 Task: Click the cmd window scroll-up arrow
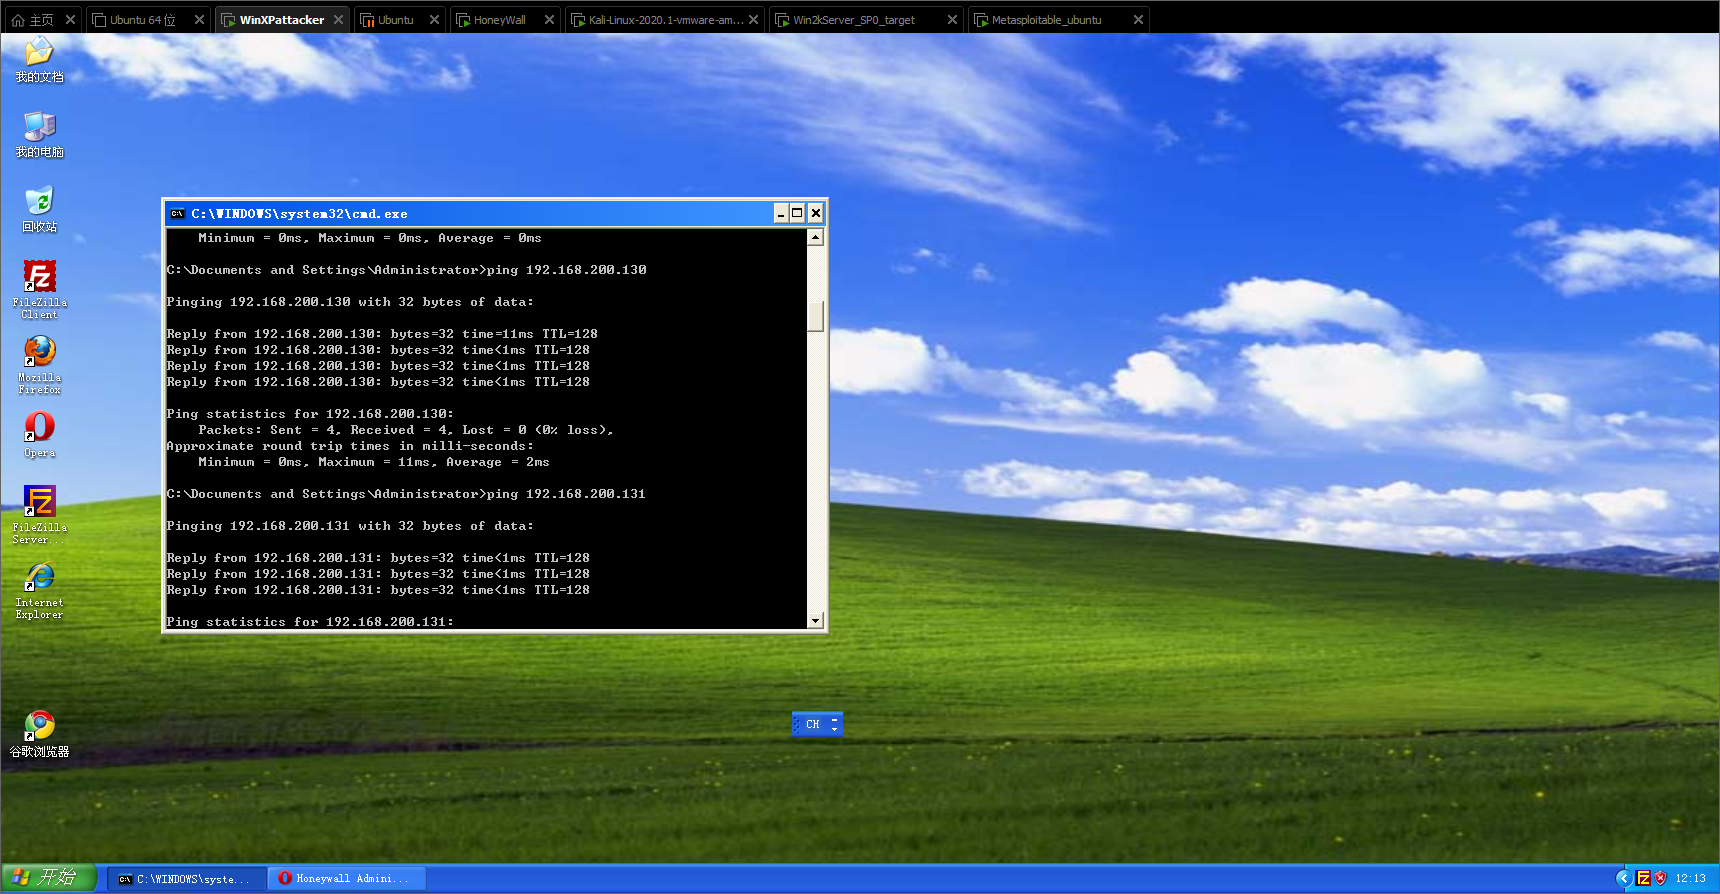tap(815, 237)
